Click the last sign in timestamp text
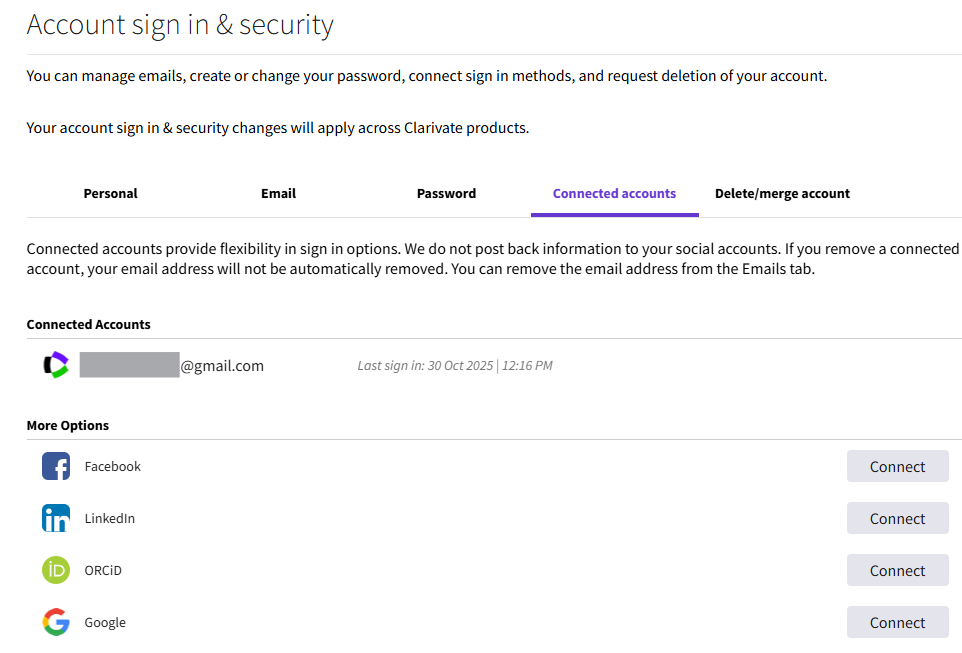The image size is (962, 653). point(455,365)
